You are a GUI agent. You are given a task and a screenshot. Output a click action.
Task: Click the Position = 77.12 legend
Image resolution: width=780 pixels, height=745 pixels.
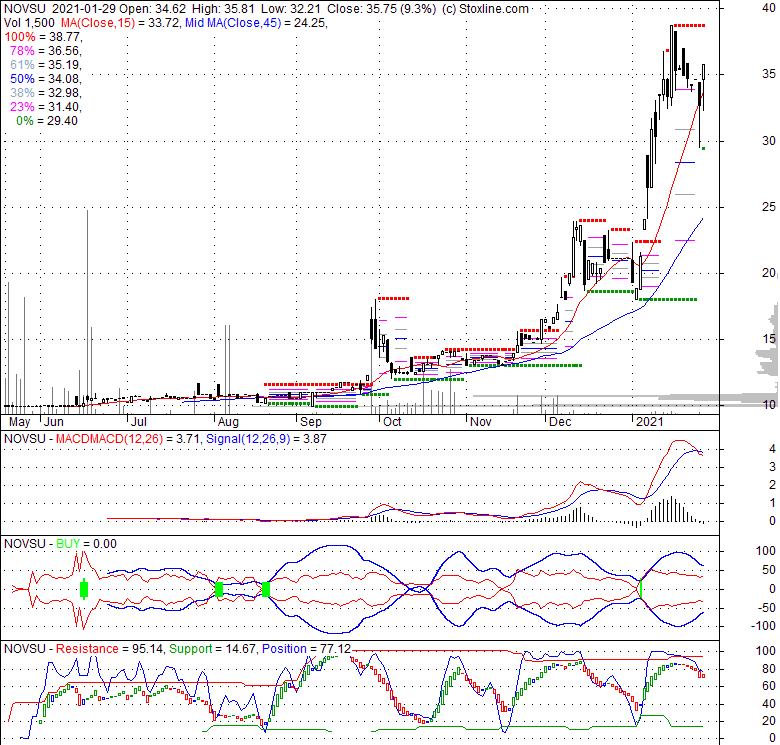[306, 649]
